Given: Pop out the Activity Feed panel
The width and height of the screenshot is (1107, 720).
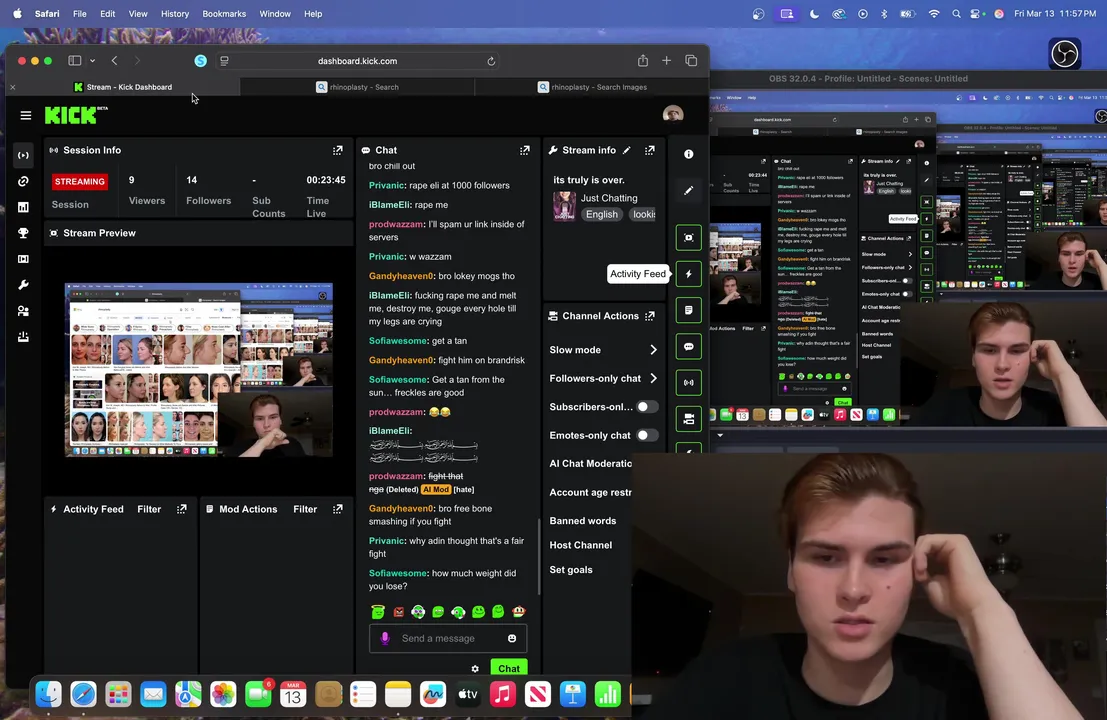Looking at the screenshot, I should (181, 509).
